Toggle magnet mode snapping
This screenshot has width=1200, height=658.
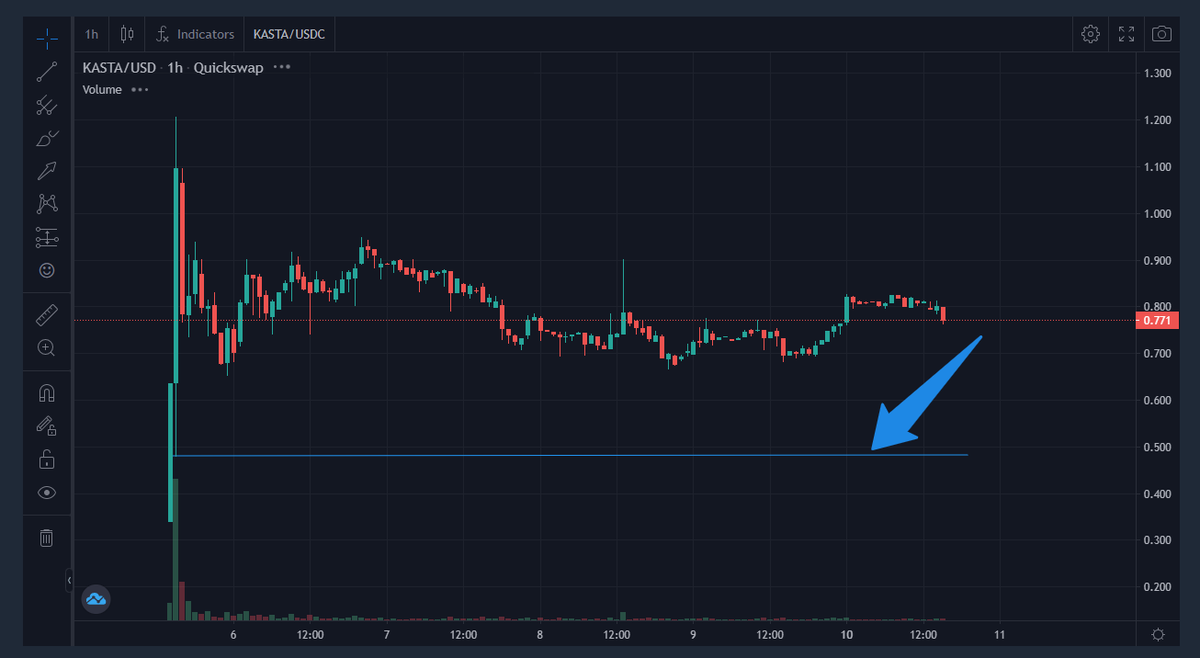[46, 394]
